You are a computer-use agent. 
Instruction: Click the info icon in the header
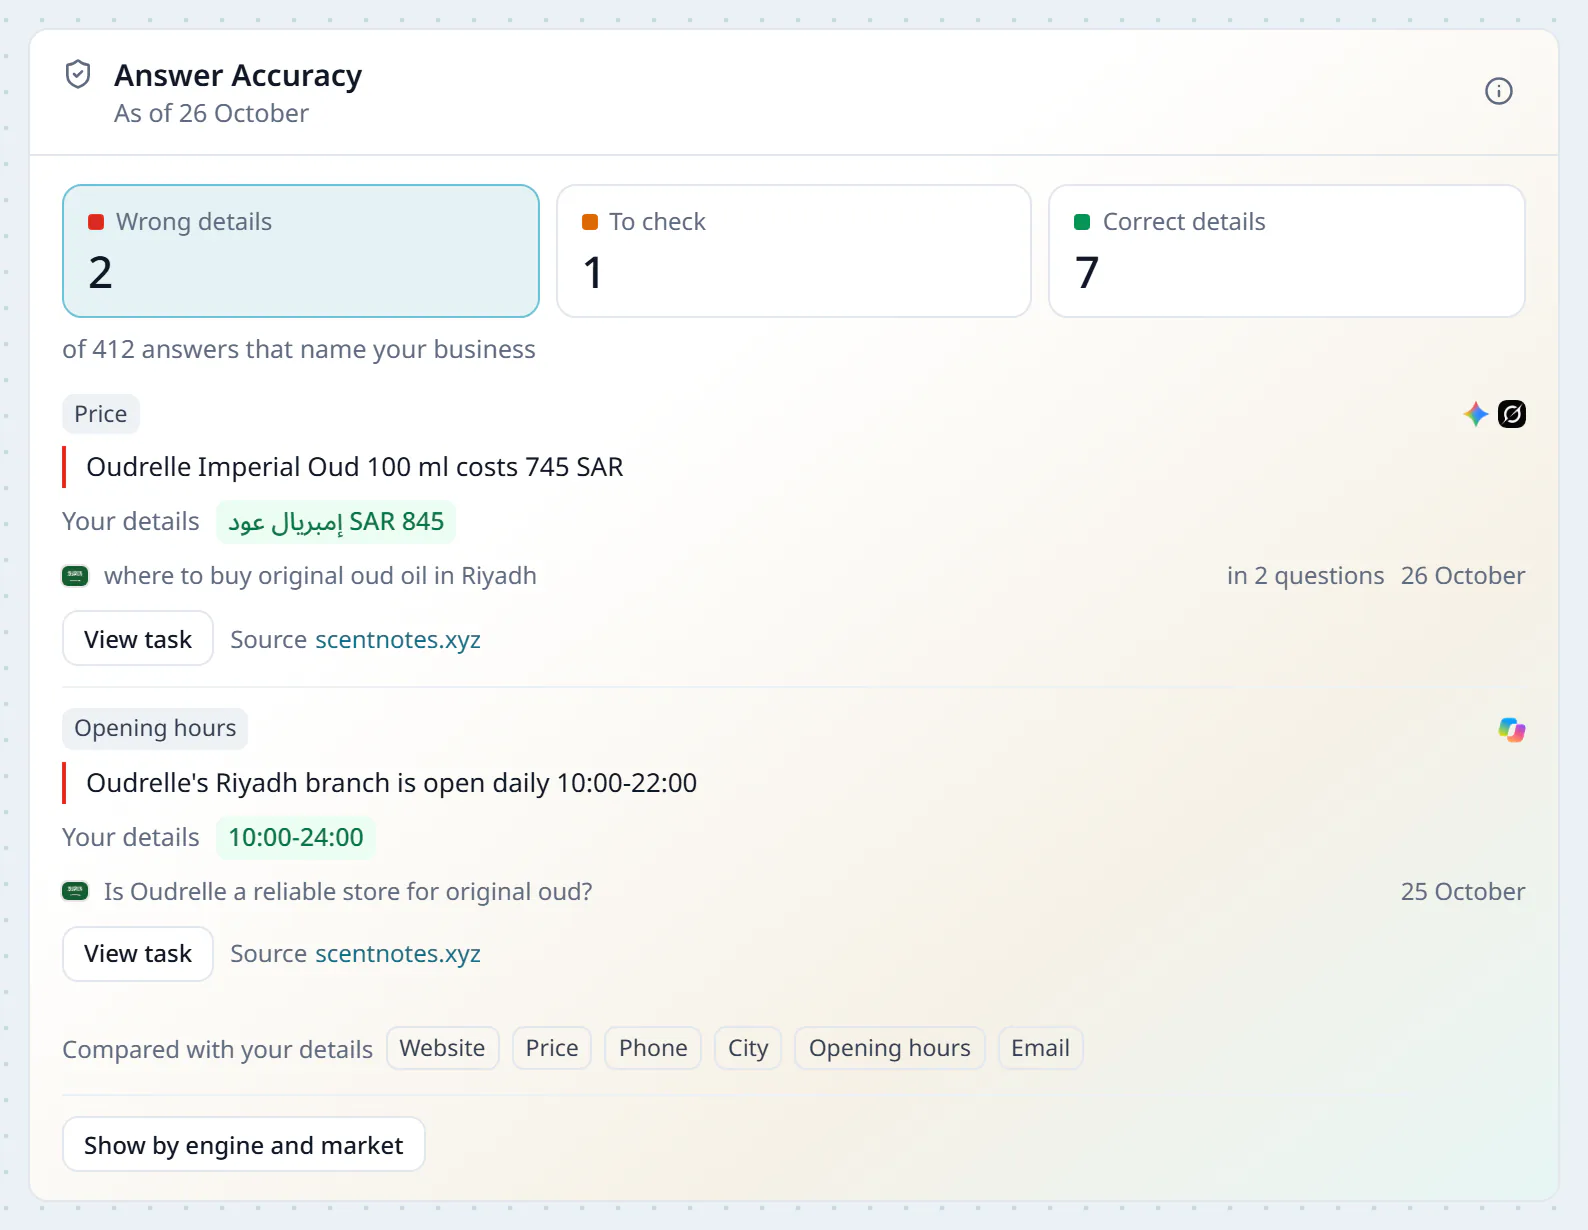[x=1498, y=91]
